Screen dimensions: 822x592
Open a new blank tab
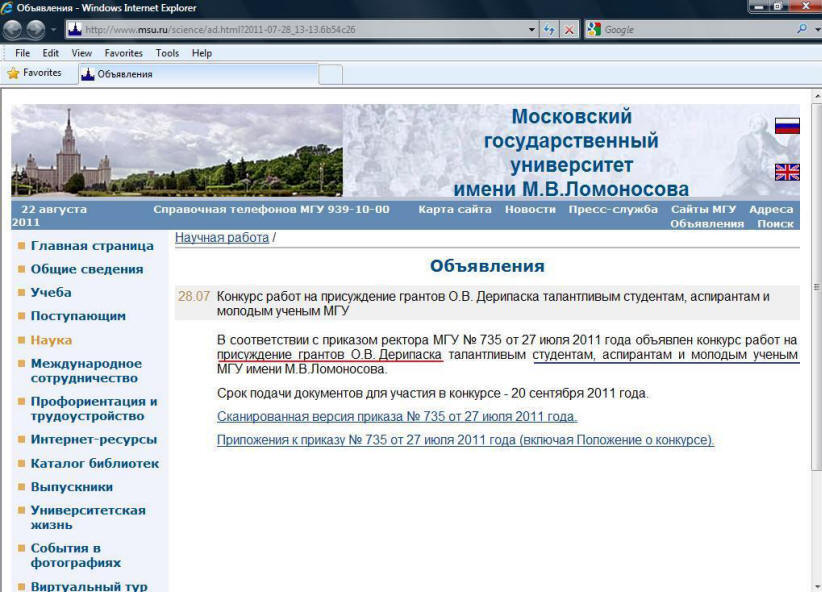click(330, 74)
